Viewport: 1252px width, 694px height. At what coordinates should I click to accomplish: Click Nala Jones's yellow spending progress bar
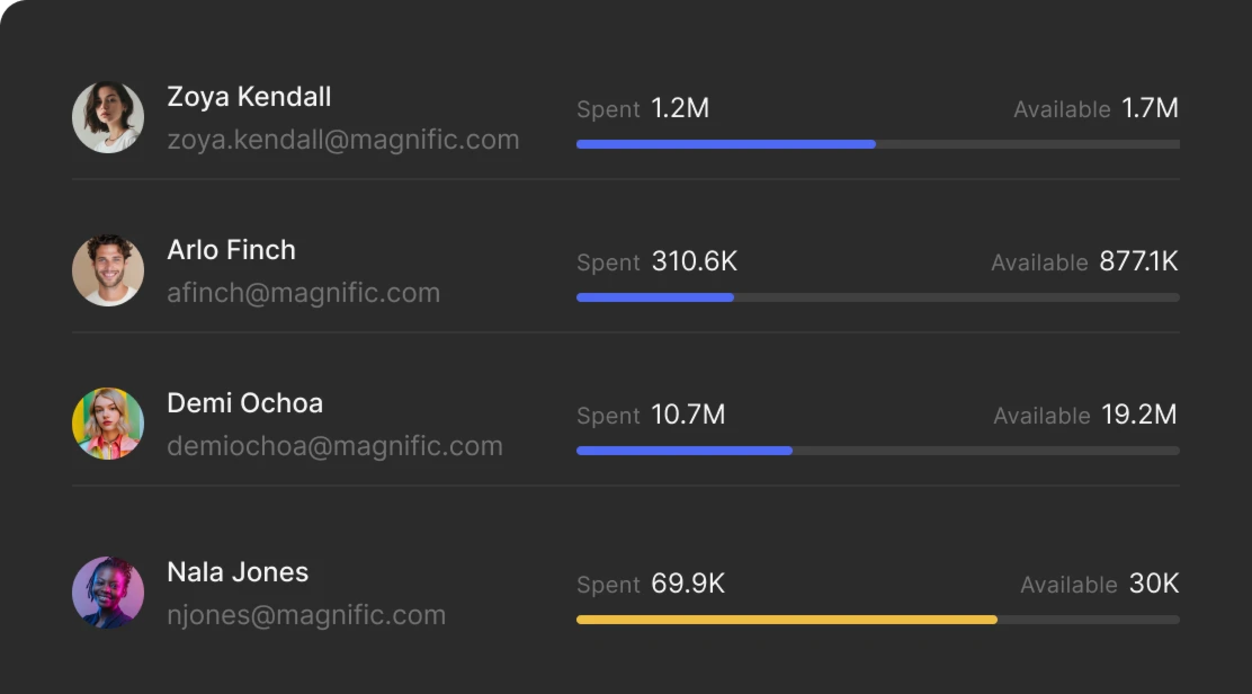[x=786, y=620]
